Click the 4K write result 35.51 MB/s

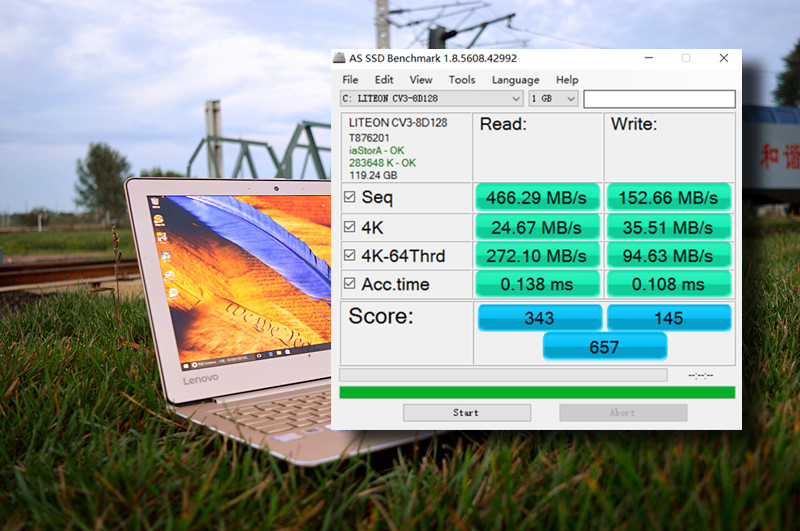pos(668,227)
